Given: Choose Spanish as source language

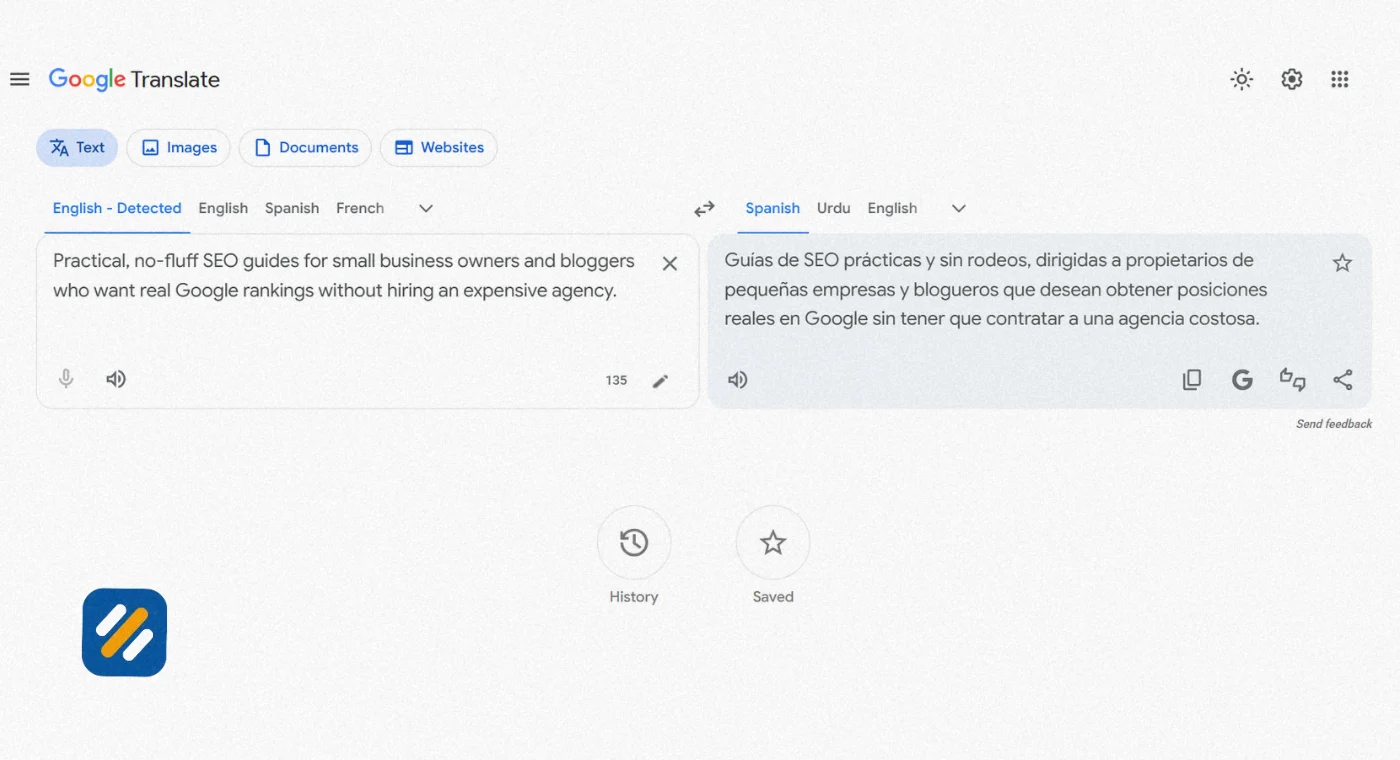Looking at the screenshot, I should [292, 208].
